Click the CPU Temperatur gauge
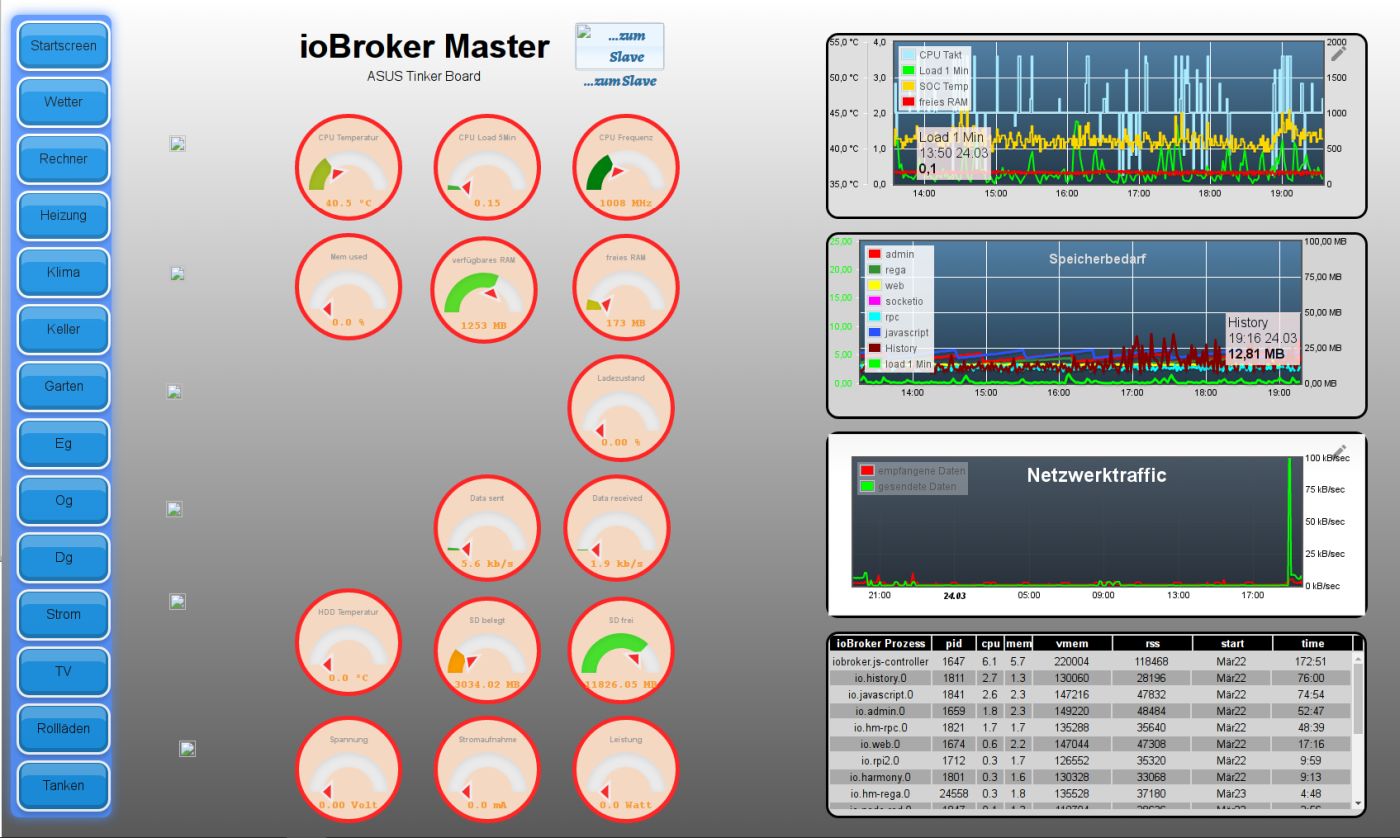The width and height of the screenshot is (1400, 838). point(348,167)
